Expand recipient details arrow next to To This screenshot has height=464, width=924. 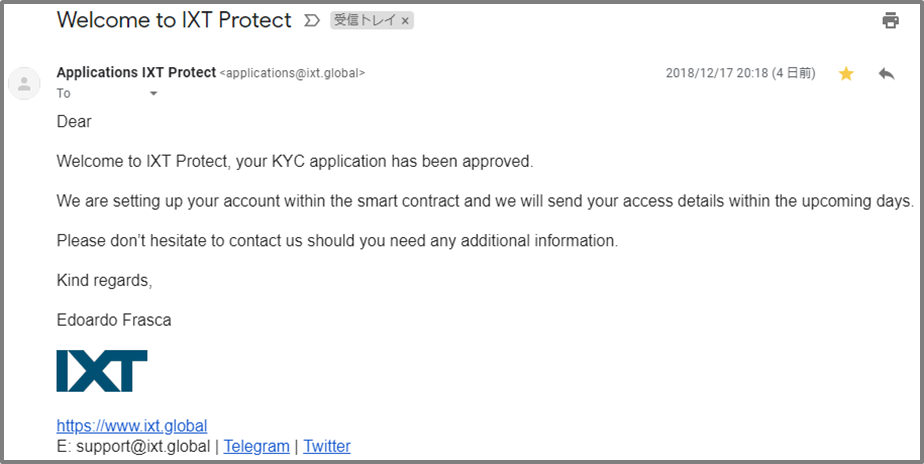tap(154, 93)
